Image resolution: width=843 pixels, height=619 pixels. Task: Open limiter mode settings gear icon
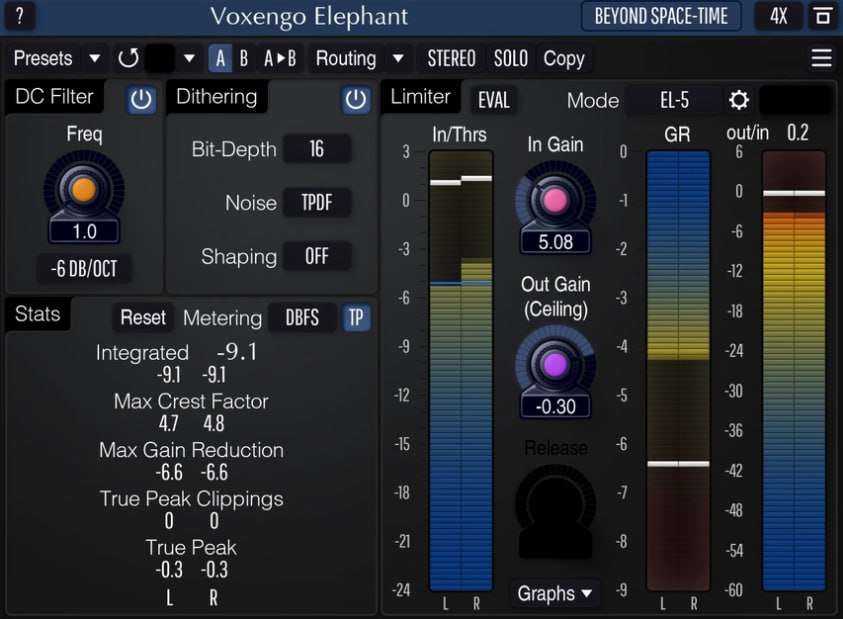pos(739,100)
